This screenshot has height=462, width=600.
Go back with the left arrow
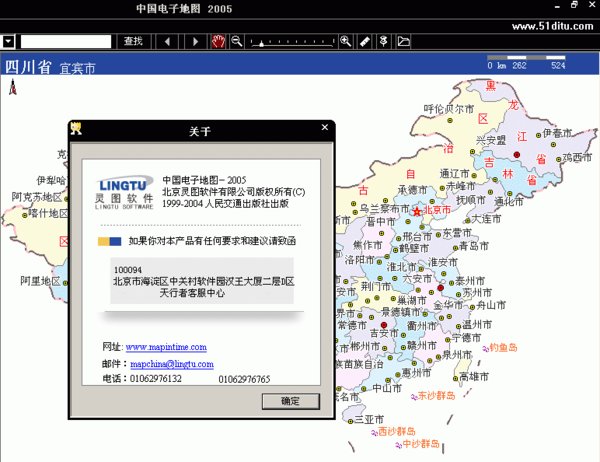[x=168, y=41]
